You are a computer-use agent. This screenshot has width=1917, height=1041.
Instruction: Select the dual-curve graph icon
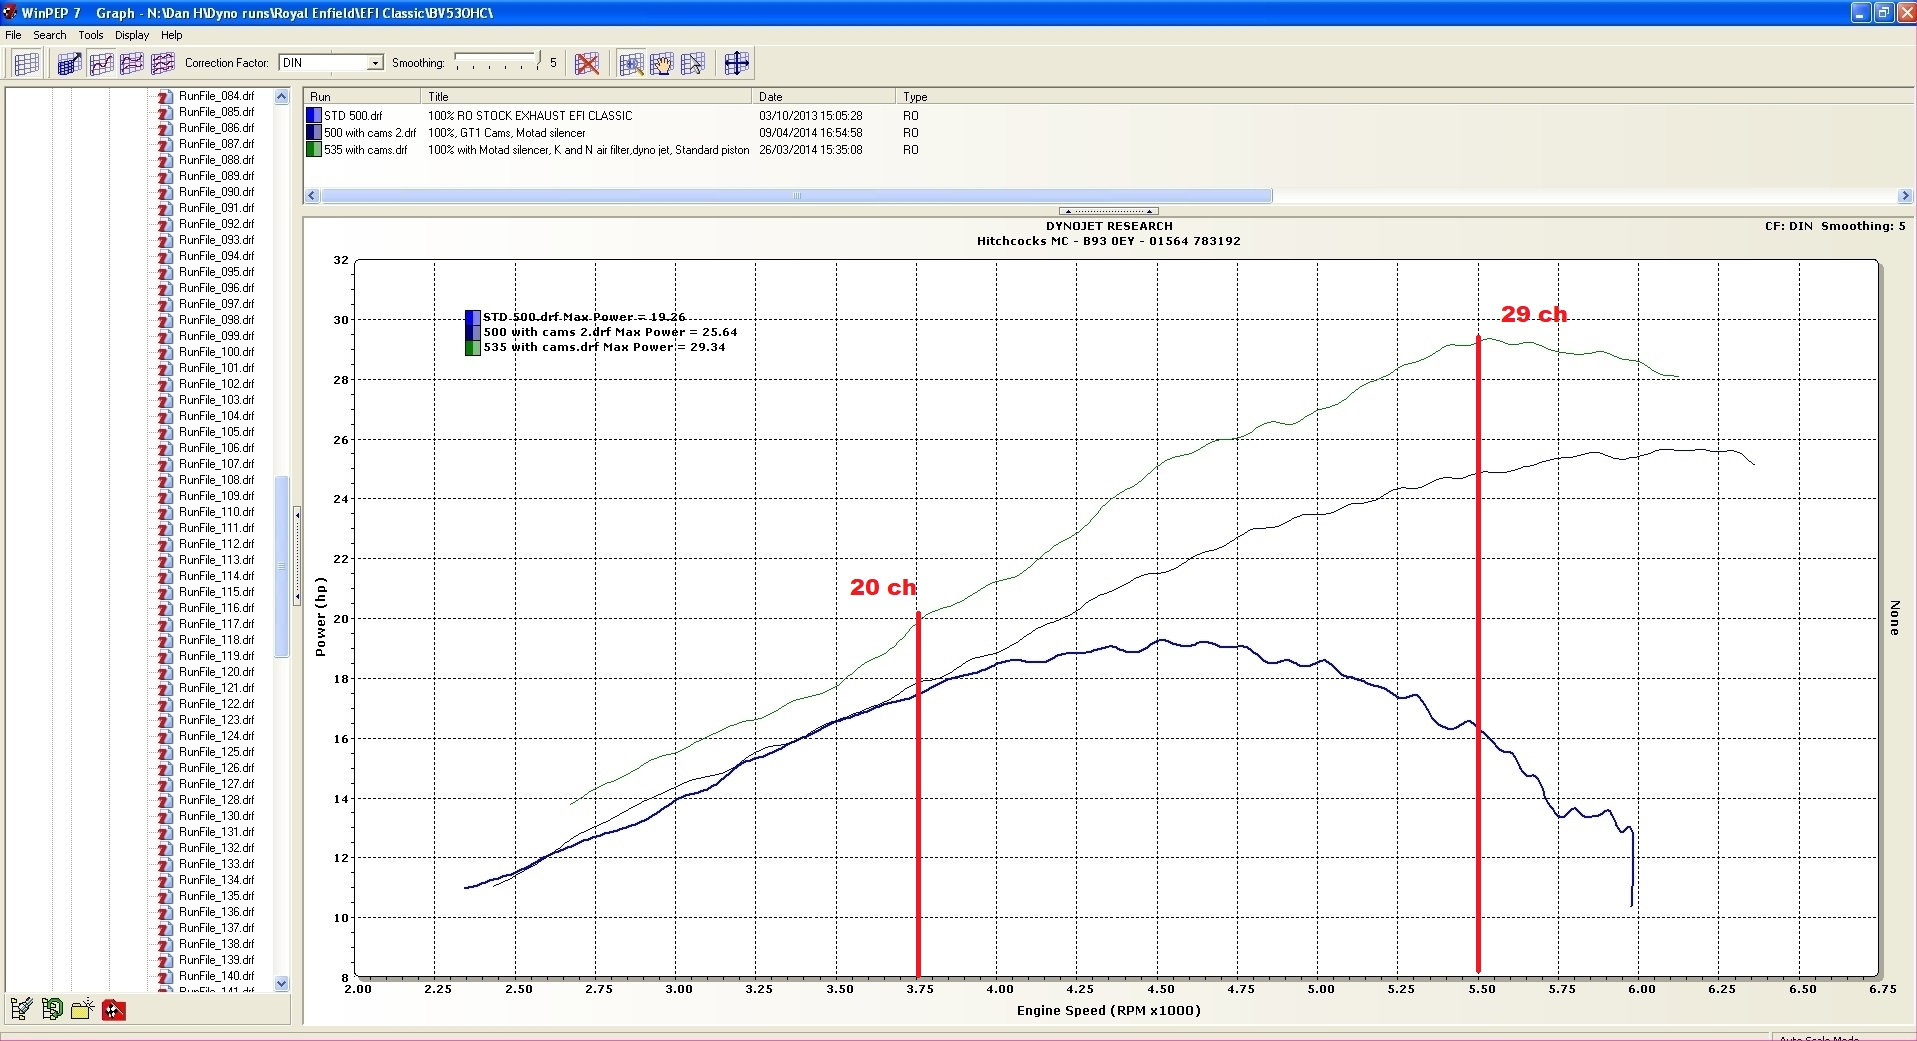pos(132,64)
